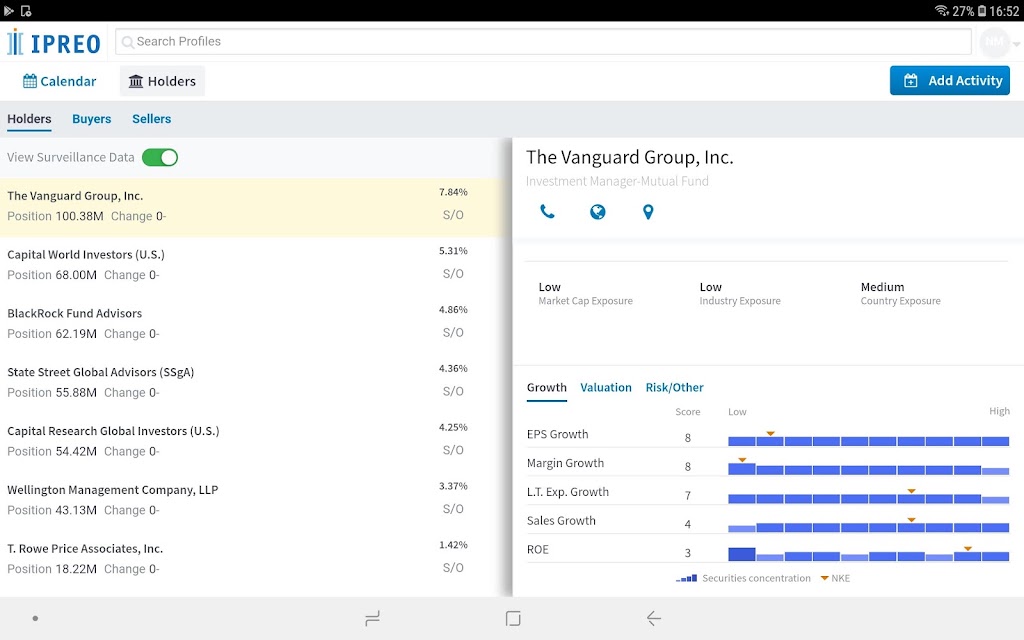
Task: Tap the navigation bar dot icon
Action: [x=35, y=618]
